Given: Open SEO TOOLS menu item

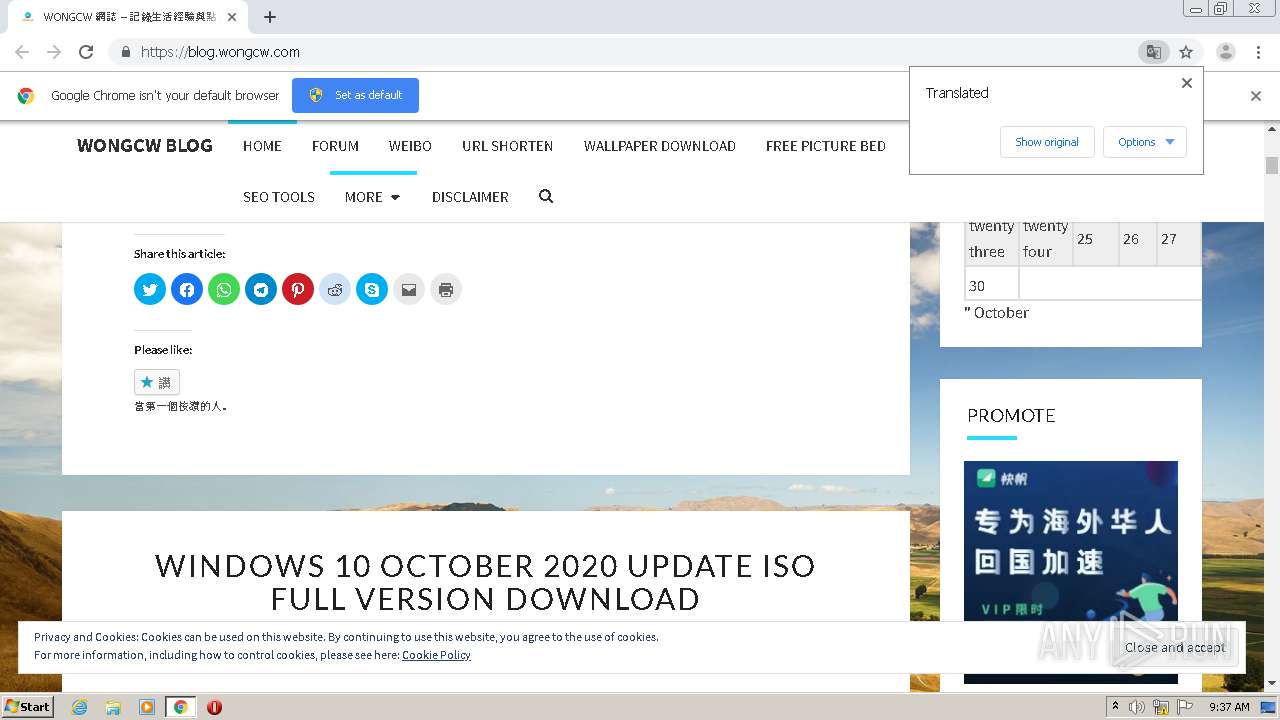Looking at the screenshot, I should click(x=279, y=197).
